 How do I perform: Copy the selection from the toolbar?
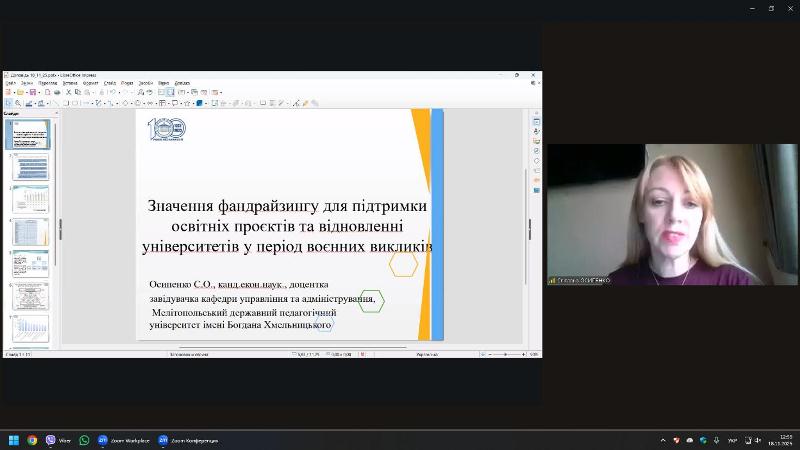point(78,92)
